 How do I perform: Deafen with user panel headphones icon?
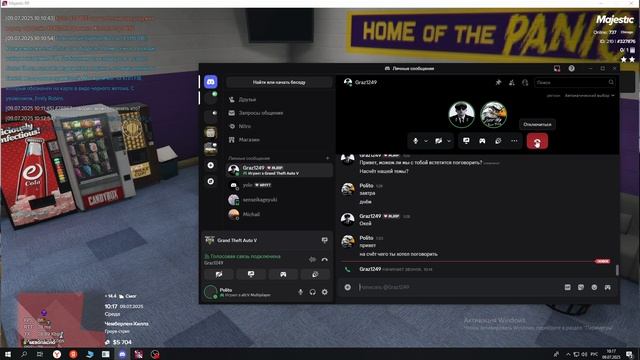click(312, 292)
